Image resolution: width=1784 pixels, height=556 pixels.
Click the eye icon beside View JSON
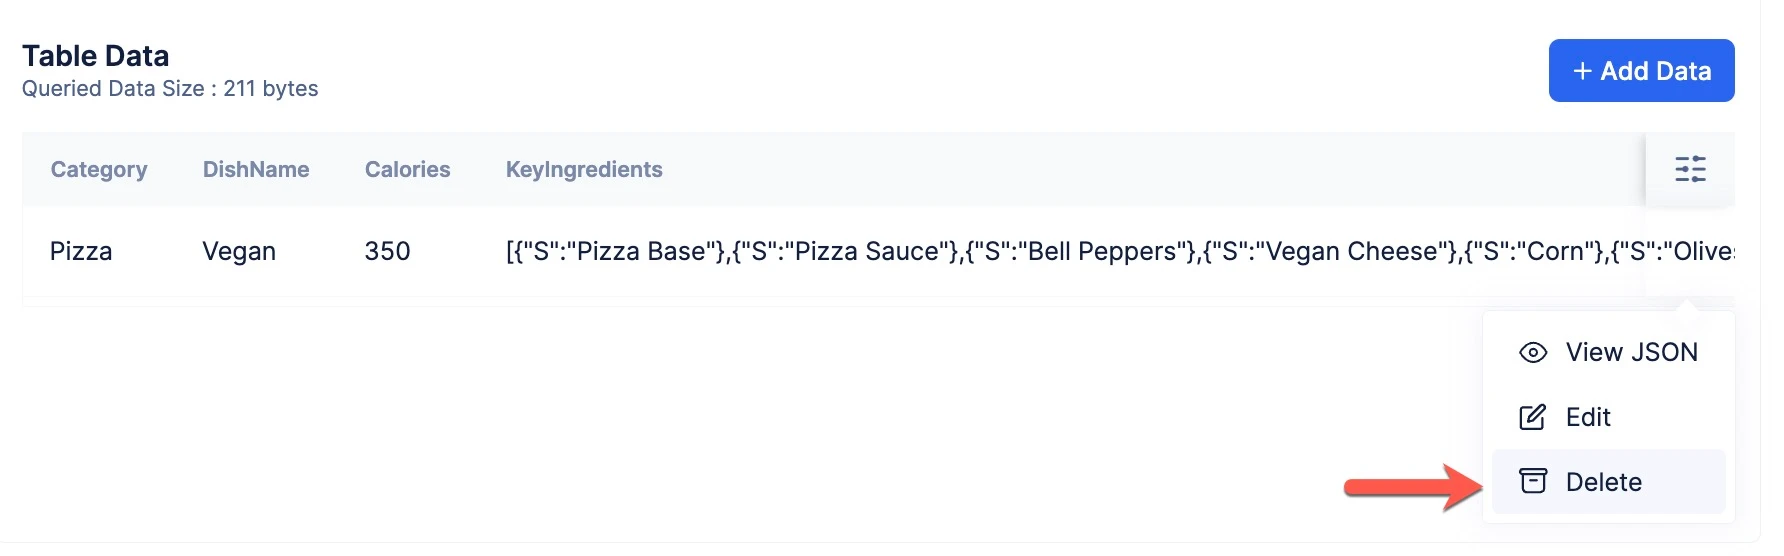[x=1533, y=352]
